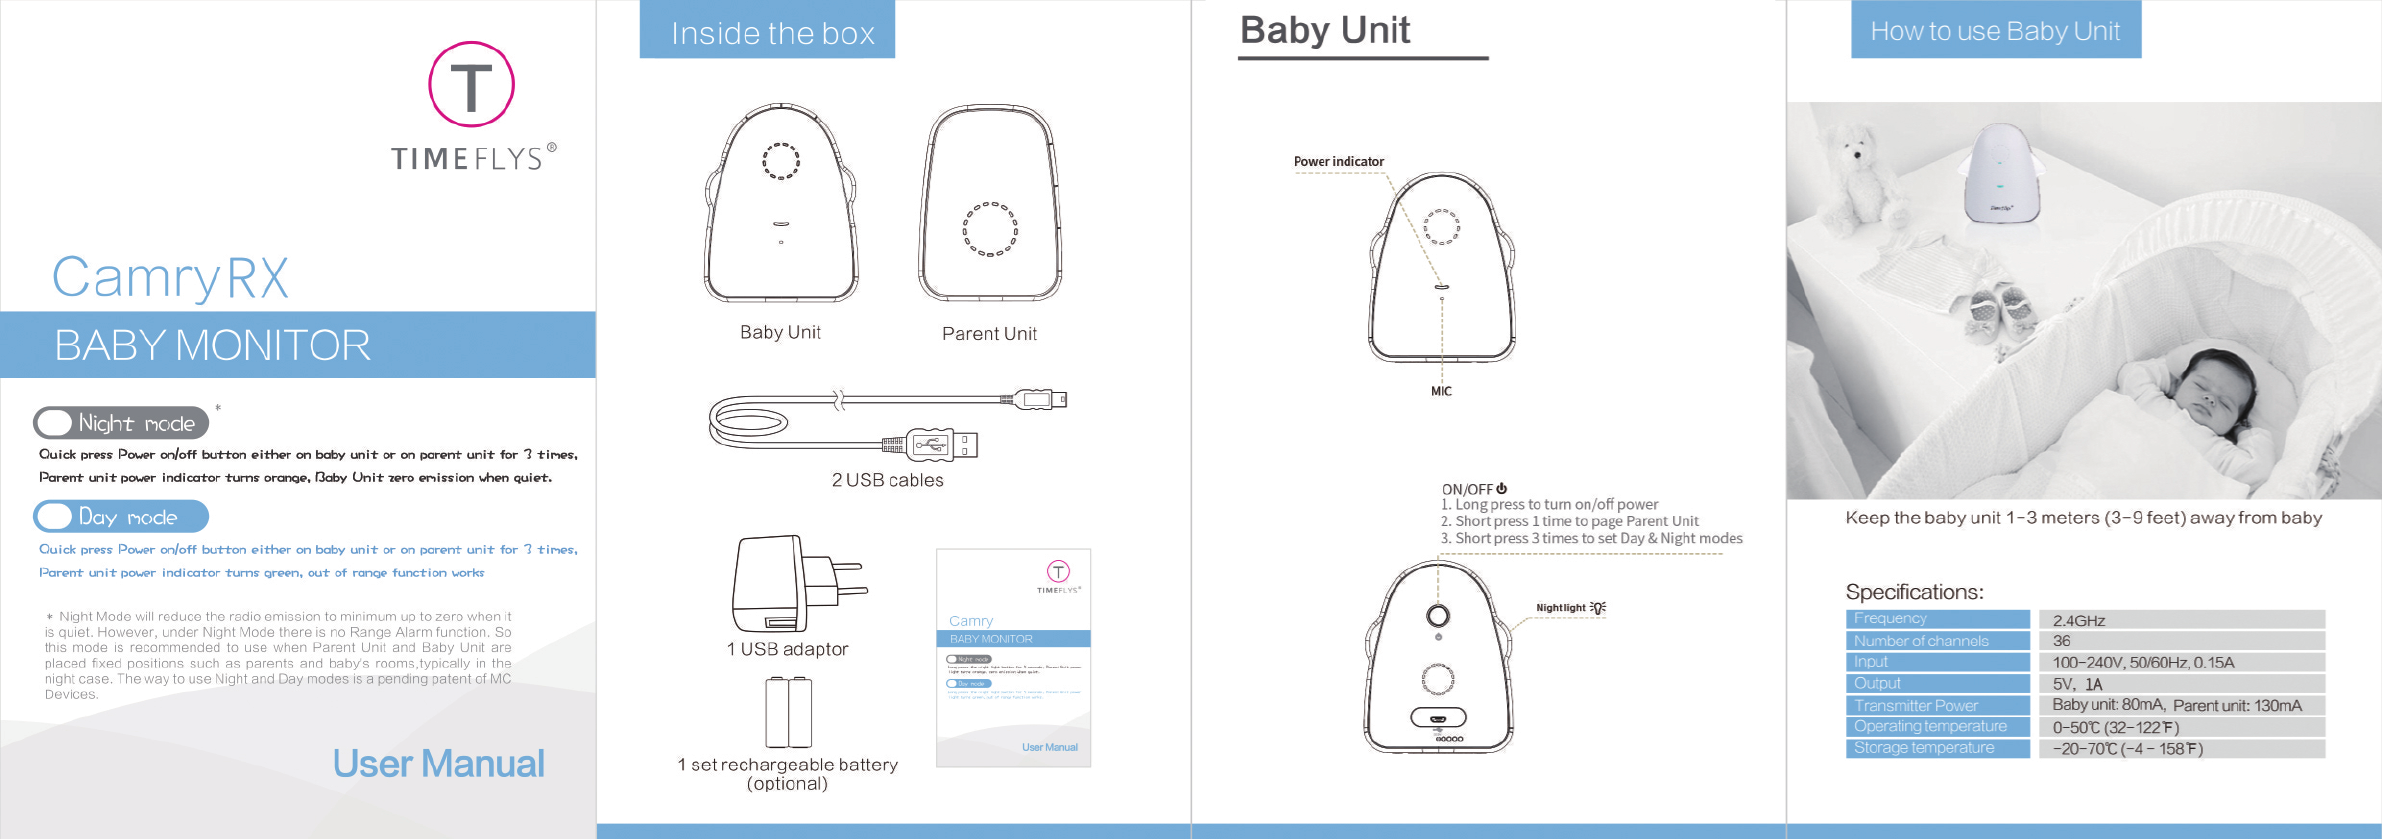Screen dimensions: 2382x839
Task: Click the '5V, 1A' output value
Action: [2078, 684]
